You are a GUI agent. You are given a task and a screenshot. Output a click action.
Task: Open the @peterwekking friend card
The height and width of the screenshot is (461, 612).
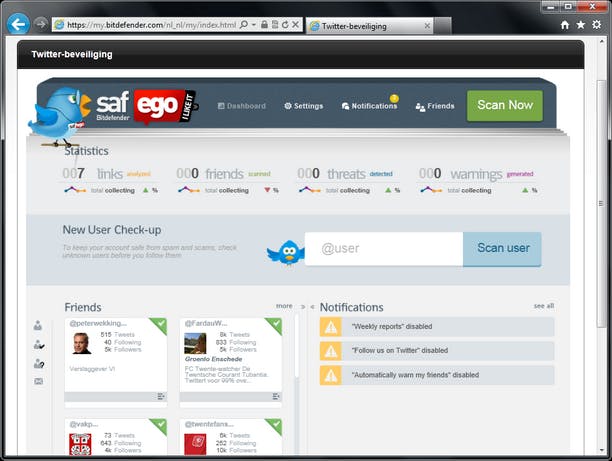pyautogui.click(x=116, y=362)
